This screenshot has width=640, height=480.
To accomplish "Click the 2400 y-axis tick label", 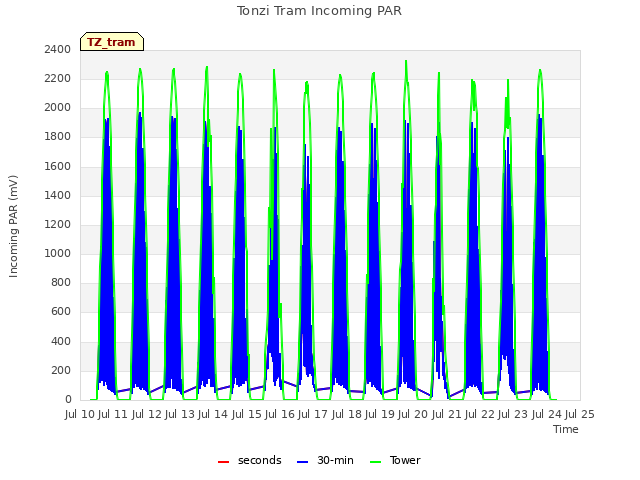I will 58,49.
